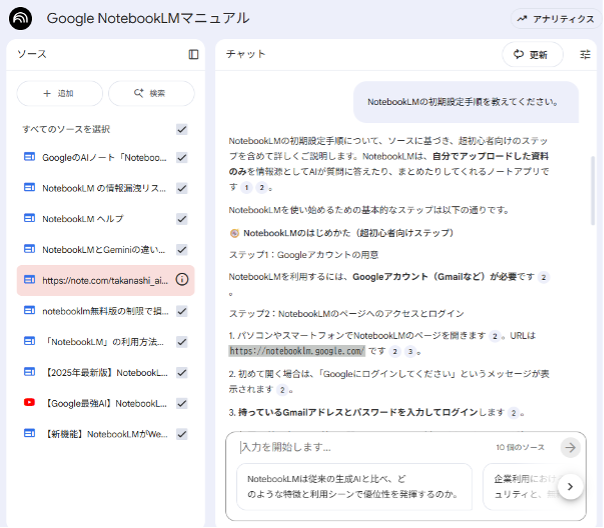Uncheck NotebookLM の情報漏洩リス source checkbox
The image size is (604, 528).
tap(182, 188)
